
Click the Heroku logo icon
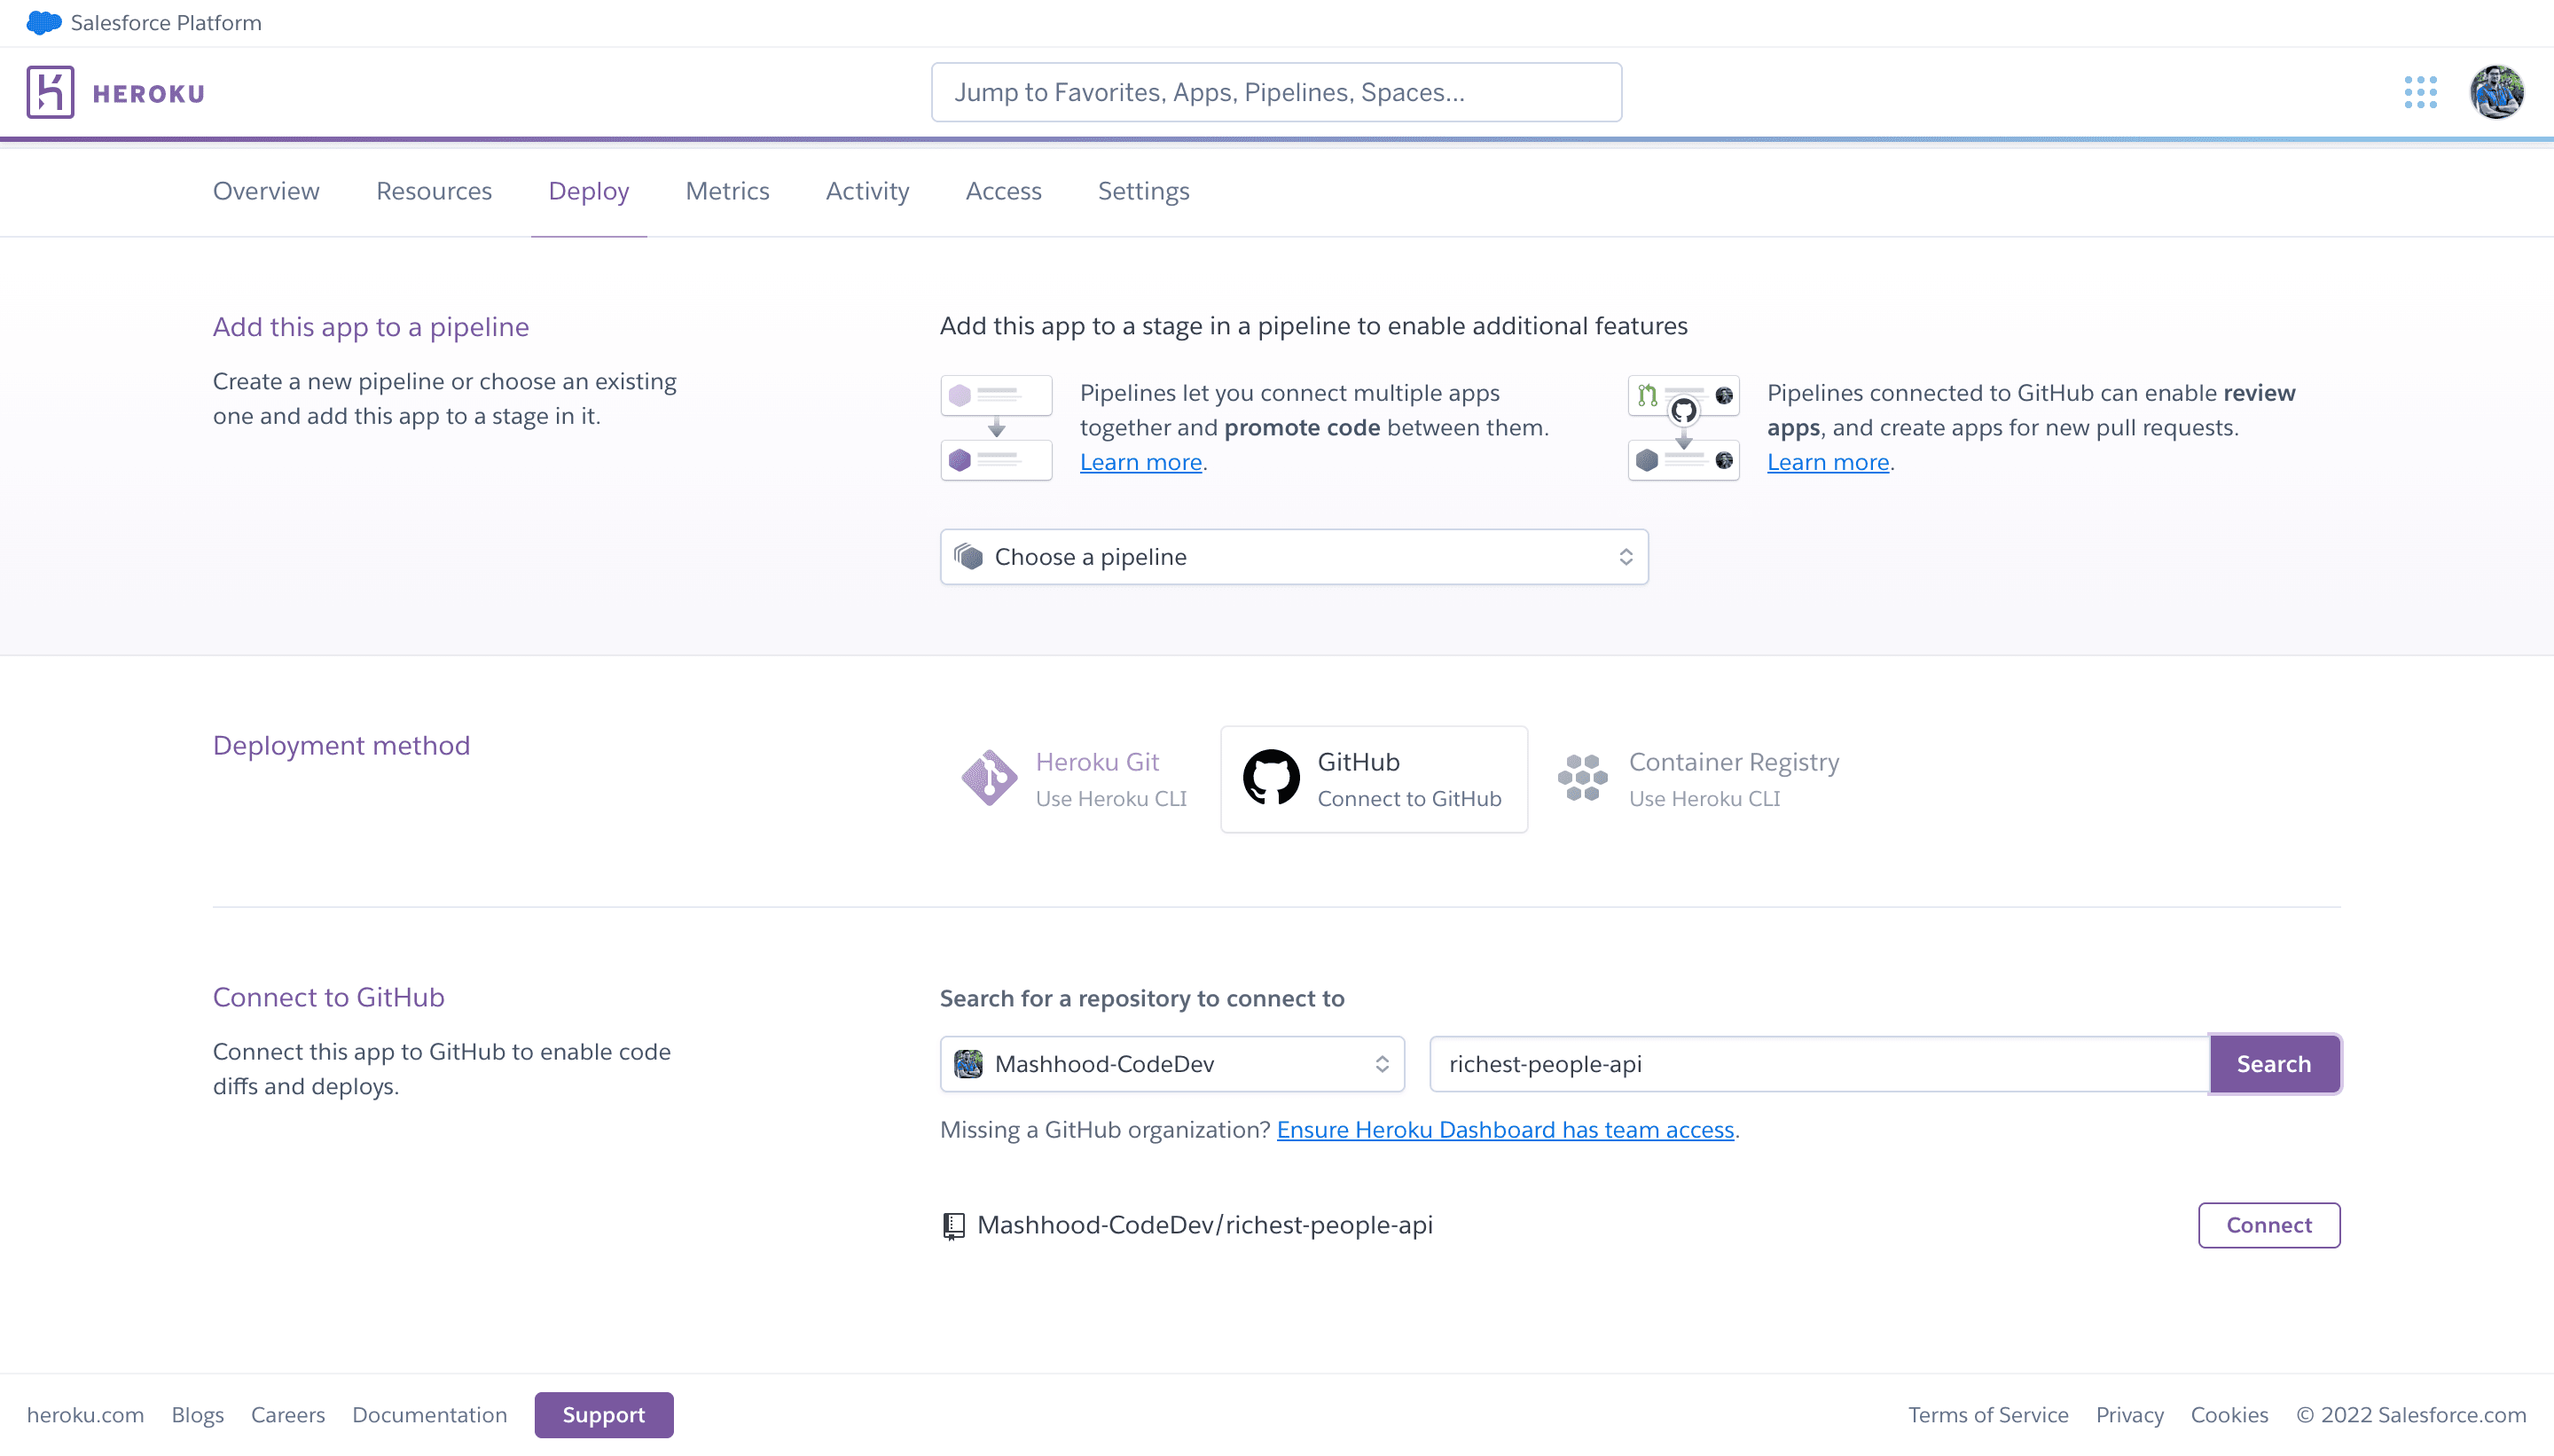pos(50,92)
